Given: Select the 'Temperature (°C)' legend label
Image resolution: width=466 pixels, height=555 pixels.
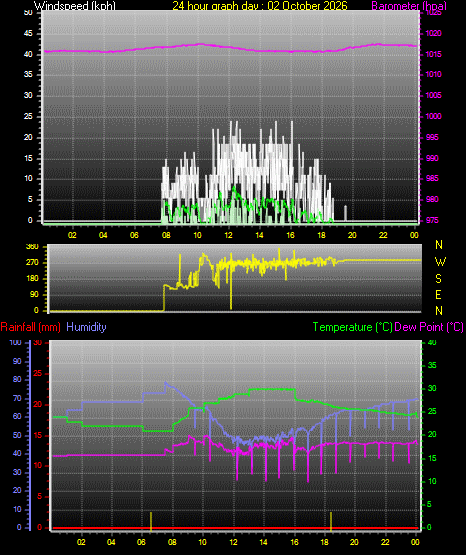Looking at the screenshot, I should click(x=352, y=327).
